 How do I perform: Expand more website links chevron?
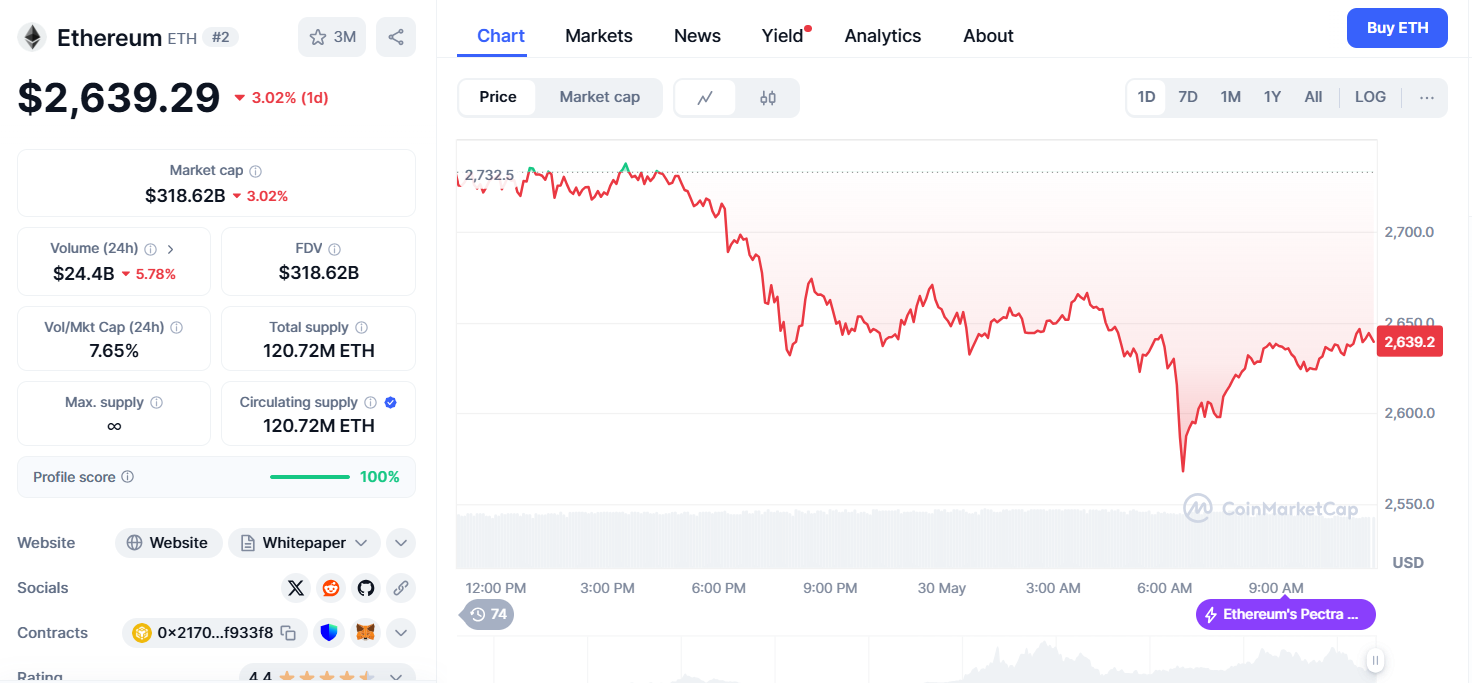tap(401, 543)
